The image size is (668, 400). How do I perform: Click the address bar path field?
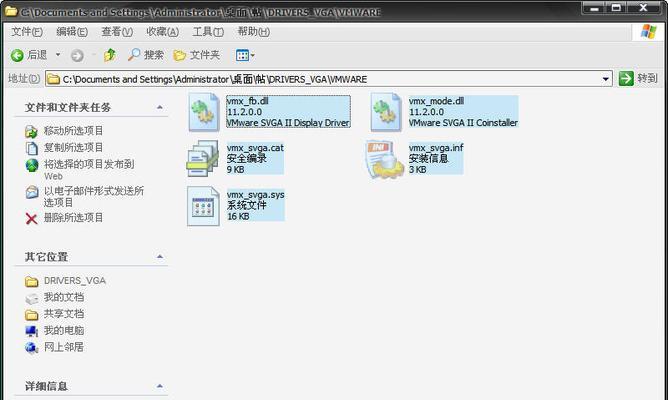click(x=328, y=79)
